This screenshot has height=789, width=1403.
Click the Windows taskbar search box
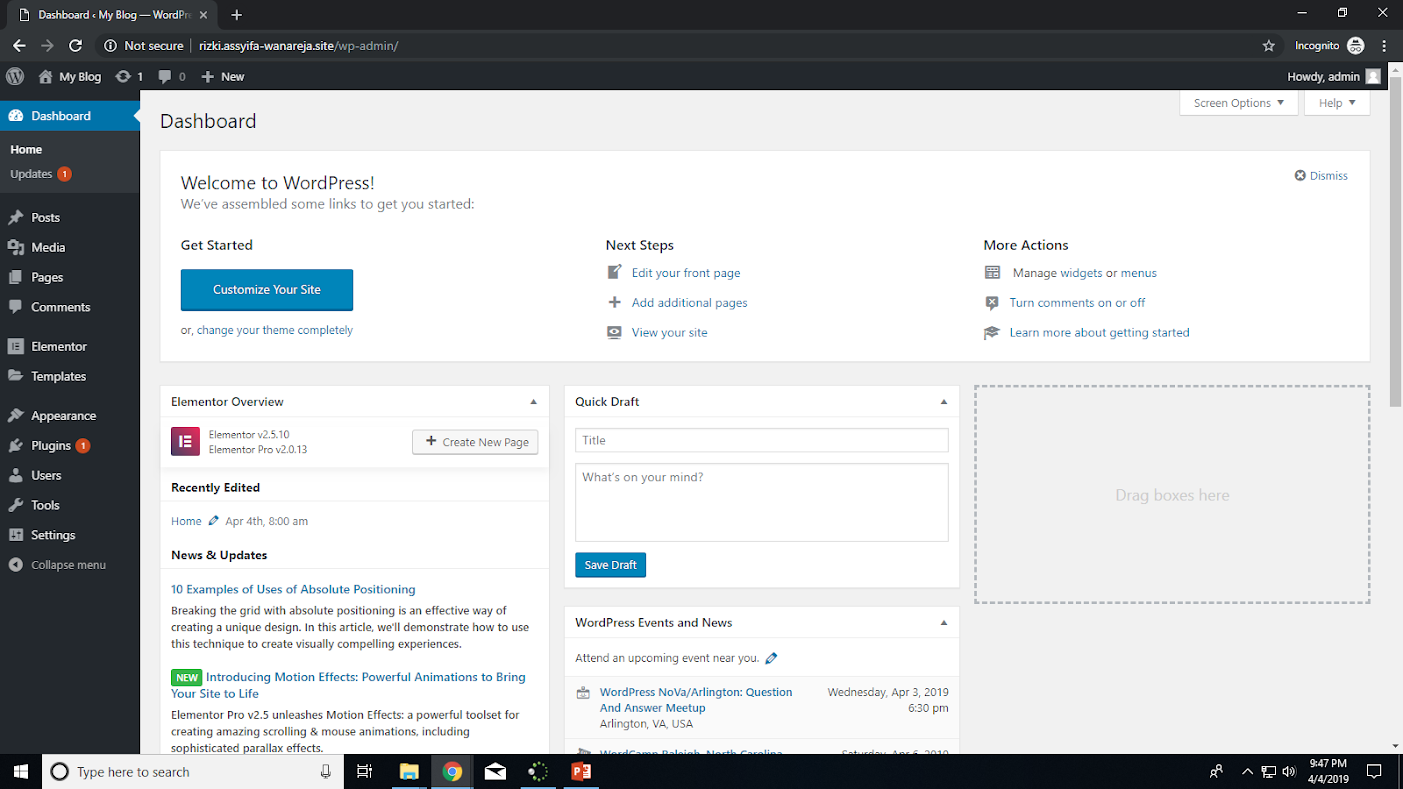[192, 772]
